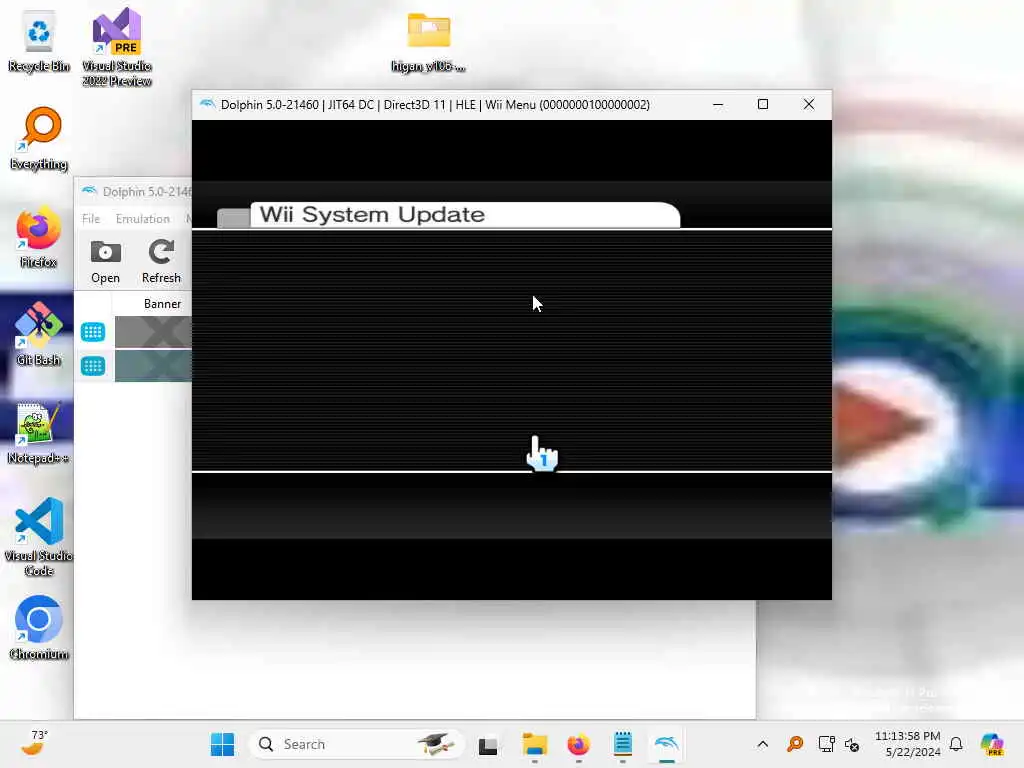The width and height of the screenshot is (1024, 768).
Task: Open File Explorer from the taskbar
Action: (534, 744)
